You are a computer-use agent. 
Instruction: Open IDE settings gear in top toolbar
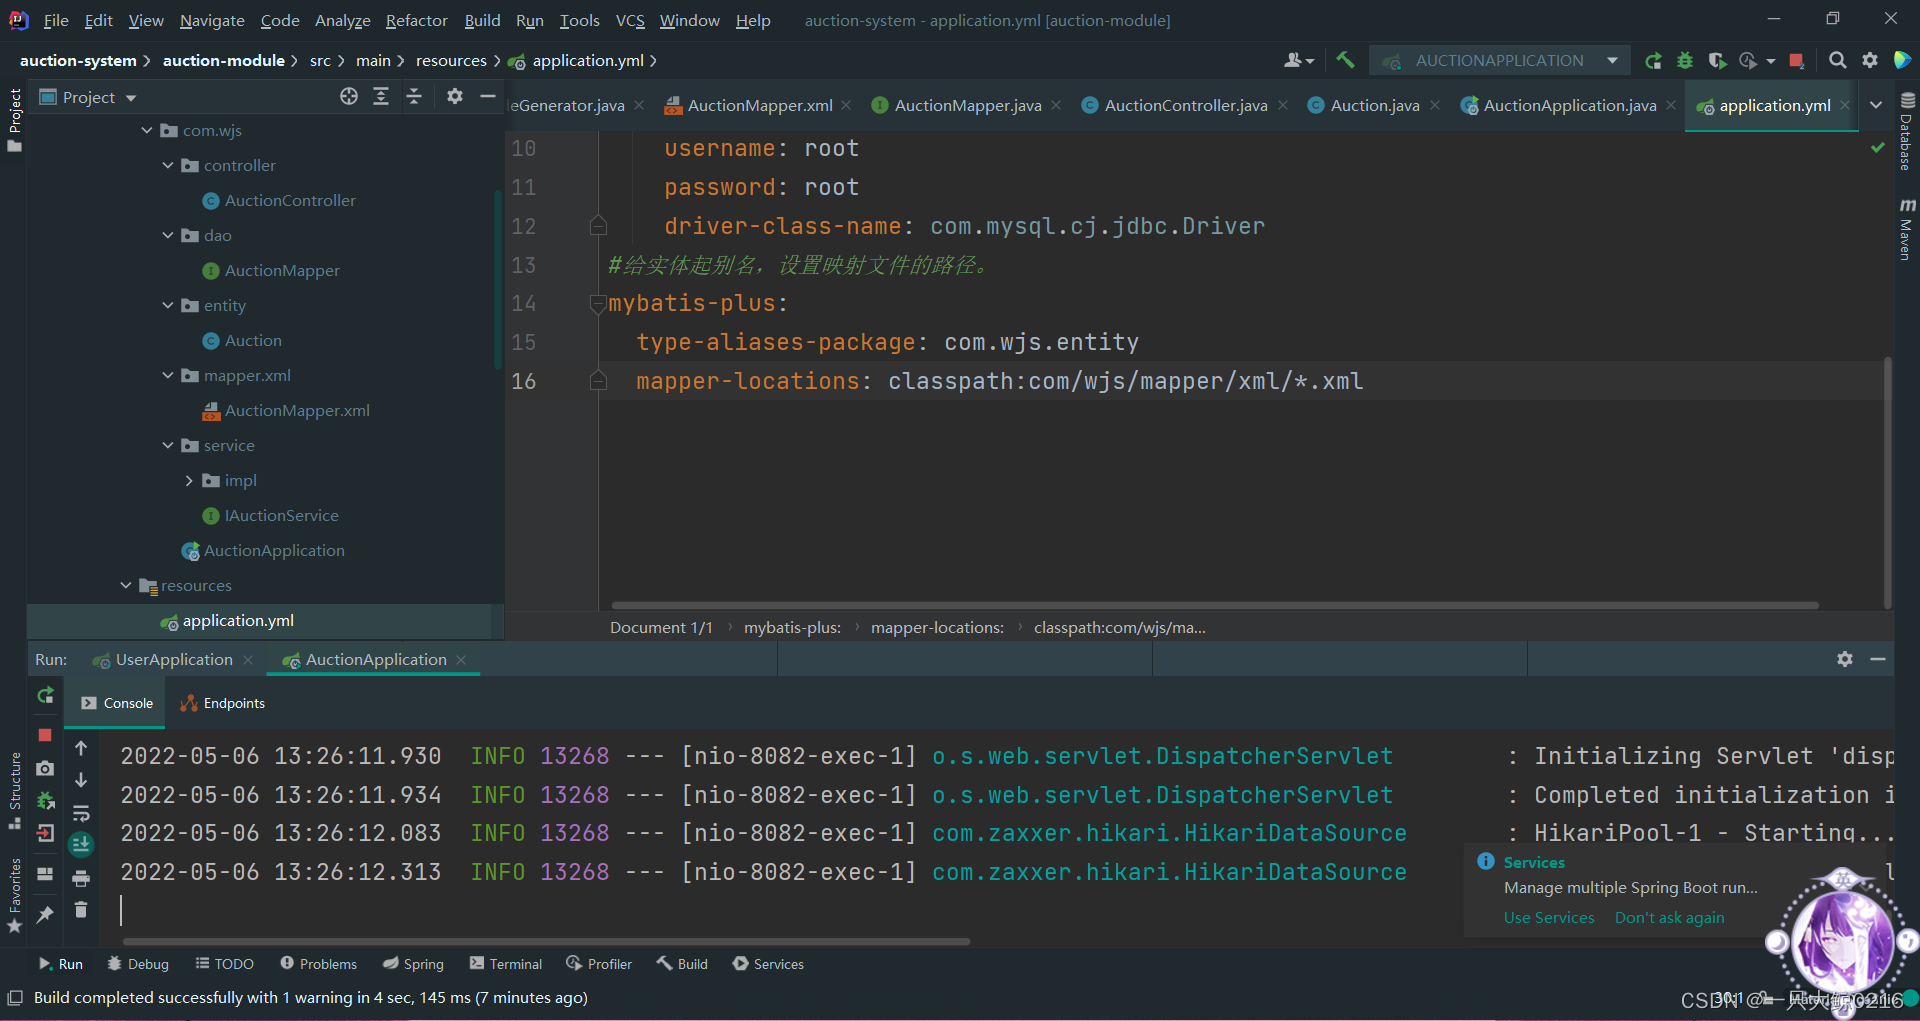[x=1869, y=61]
